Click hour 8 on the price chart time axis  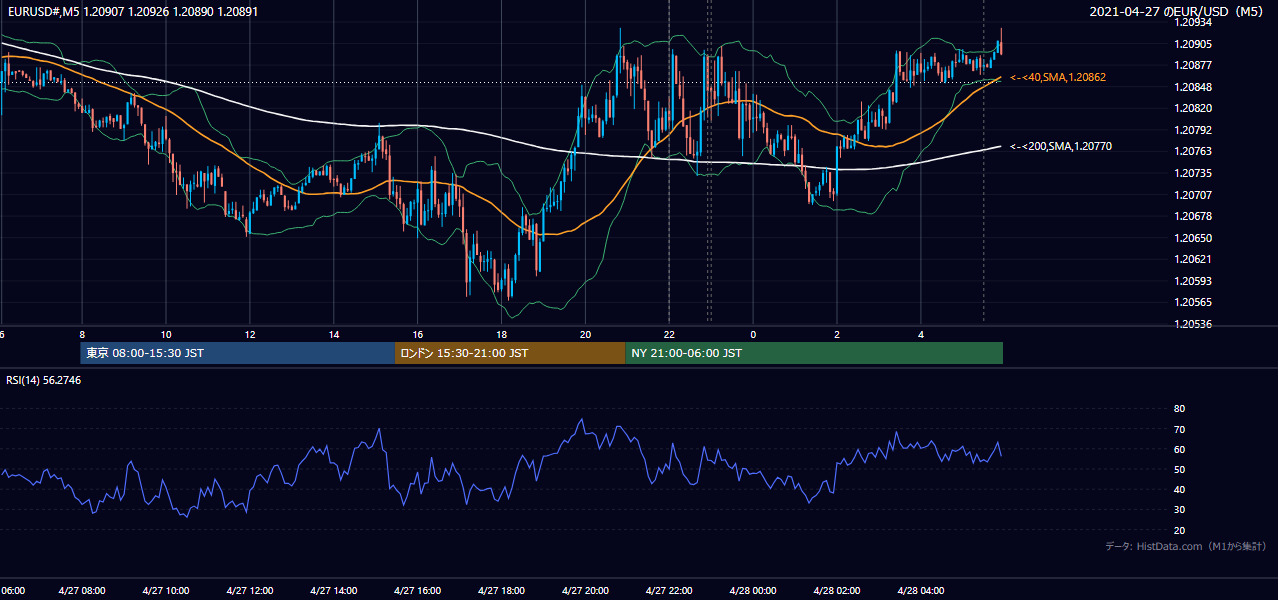(x=82, y=335)
